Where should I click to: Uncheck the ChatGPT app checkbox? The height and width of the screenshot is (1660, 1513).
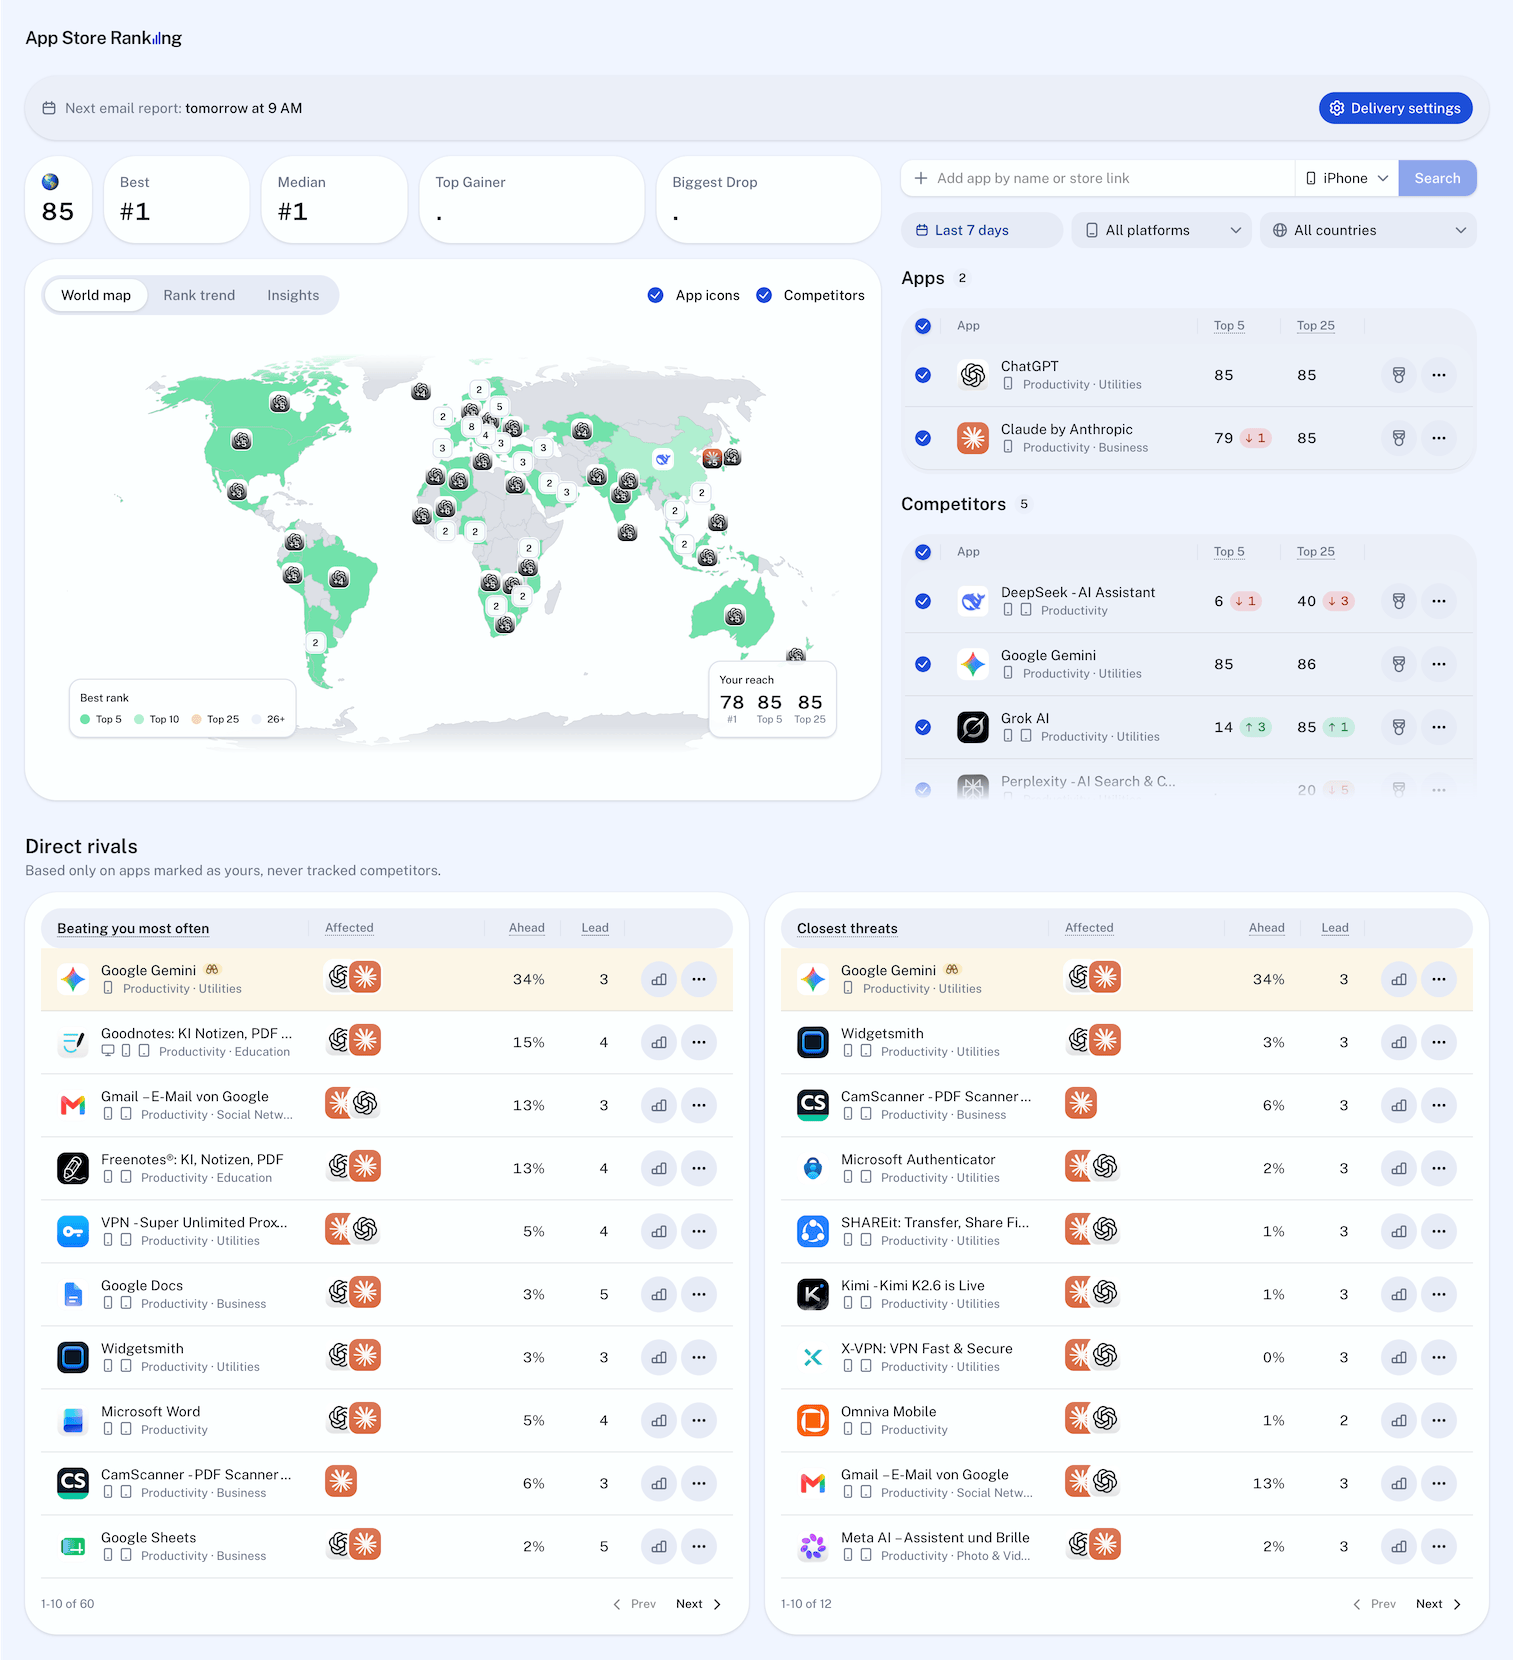(x=923, y=375)
